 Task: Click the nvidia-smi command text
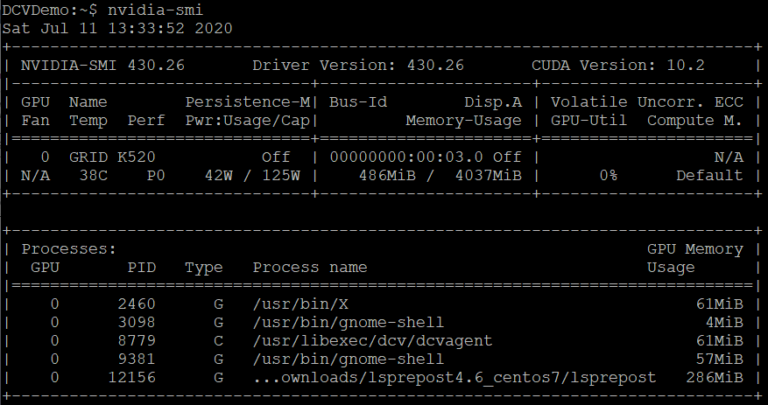click(x=155, y=10)
